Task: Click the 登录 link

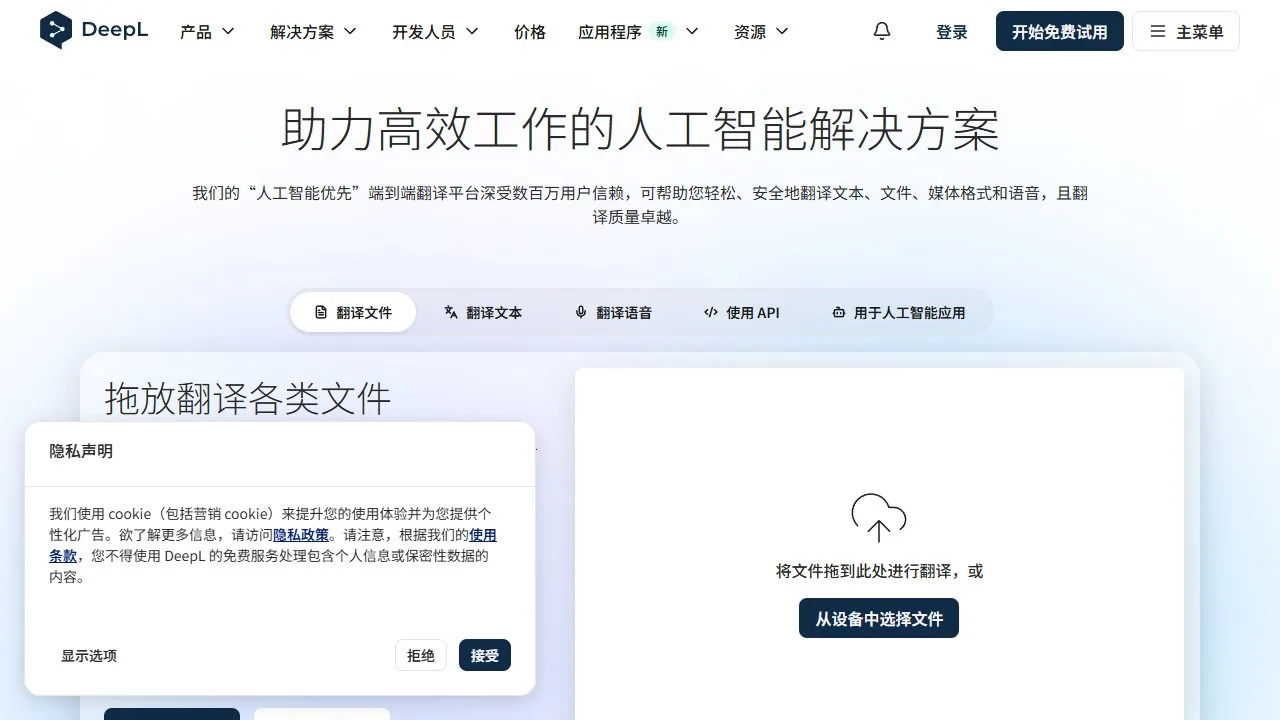Action: (x=952, y=32)
